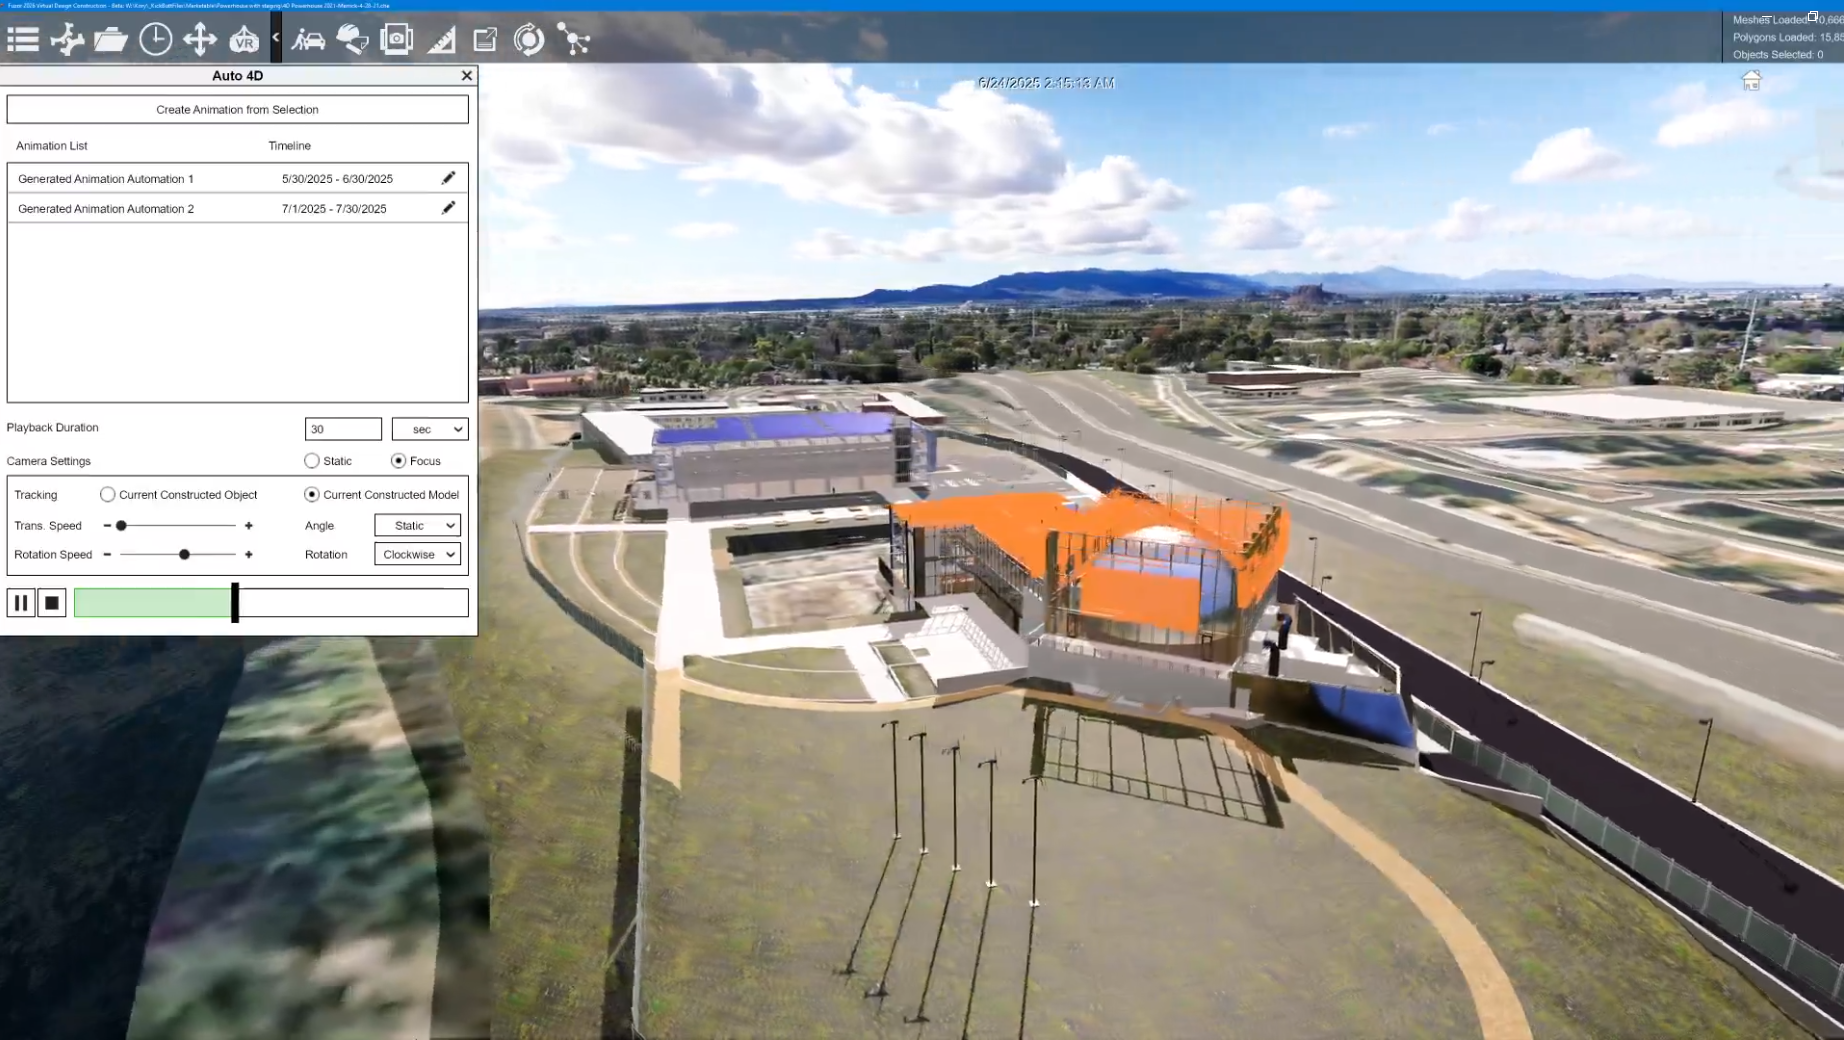The height and width of the screenshot is (1040, 1844).
Task: Click the camera snapshot icon
Action: pos(397,40)
